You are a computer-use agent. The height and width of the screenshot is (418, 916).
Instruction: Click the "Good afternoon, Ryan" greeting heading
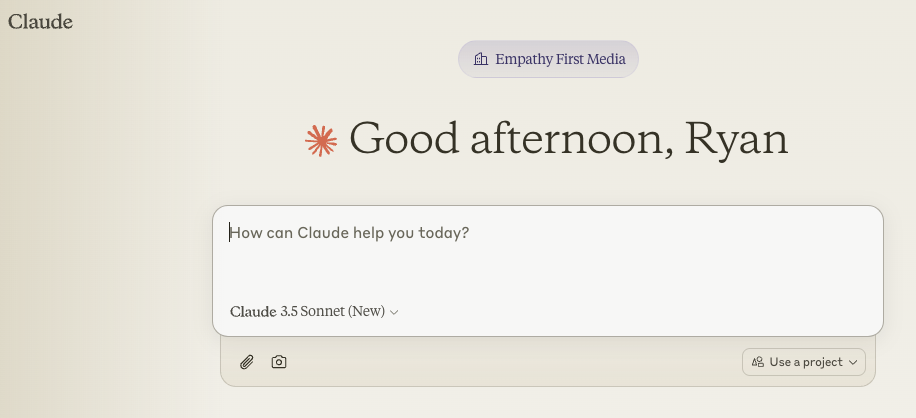[x=568, y=138]
